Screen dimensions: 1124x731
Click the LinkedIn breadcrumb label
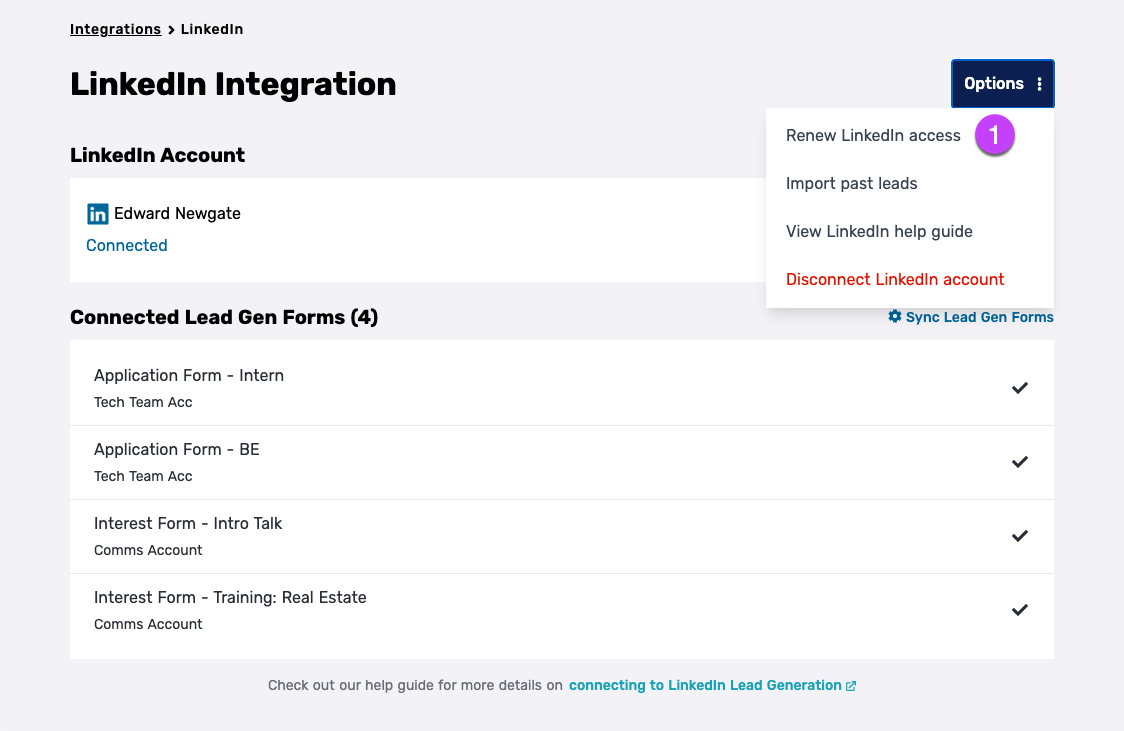(x=212, y=29)
